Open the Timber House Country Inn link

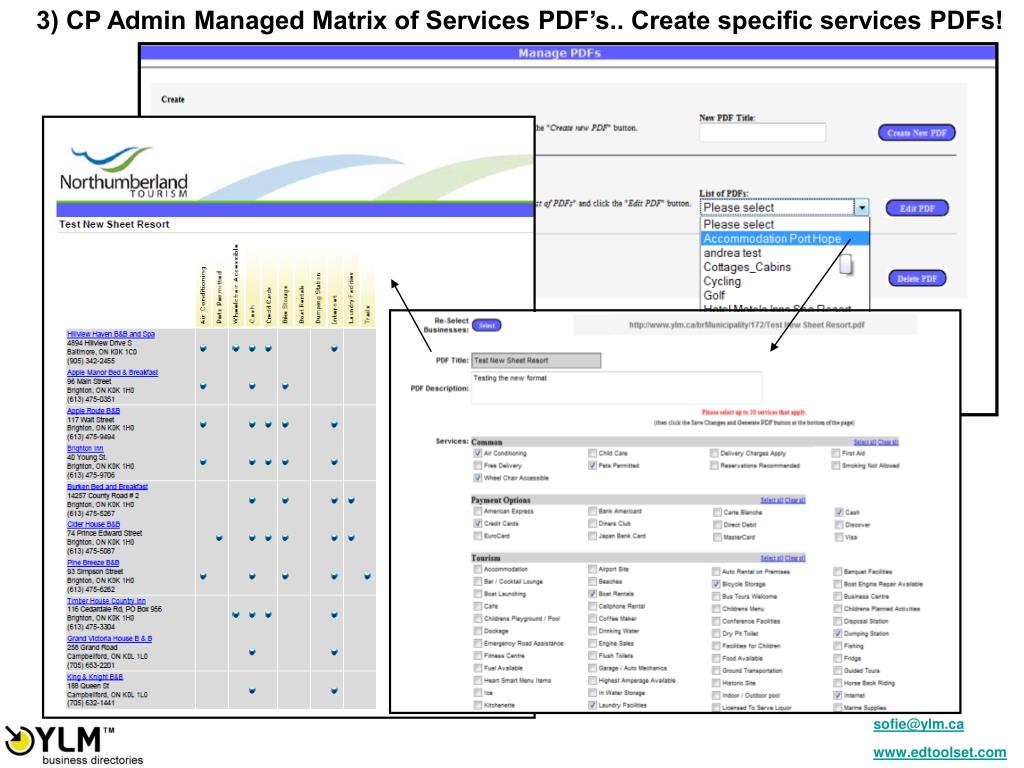click(x=106, y=601)
